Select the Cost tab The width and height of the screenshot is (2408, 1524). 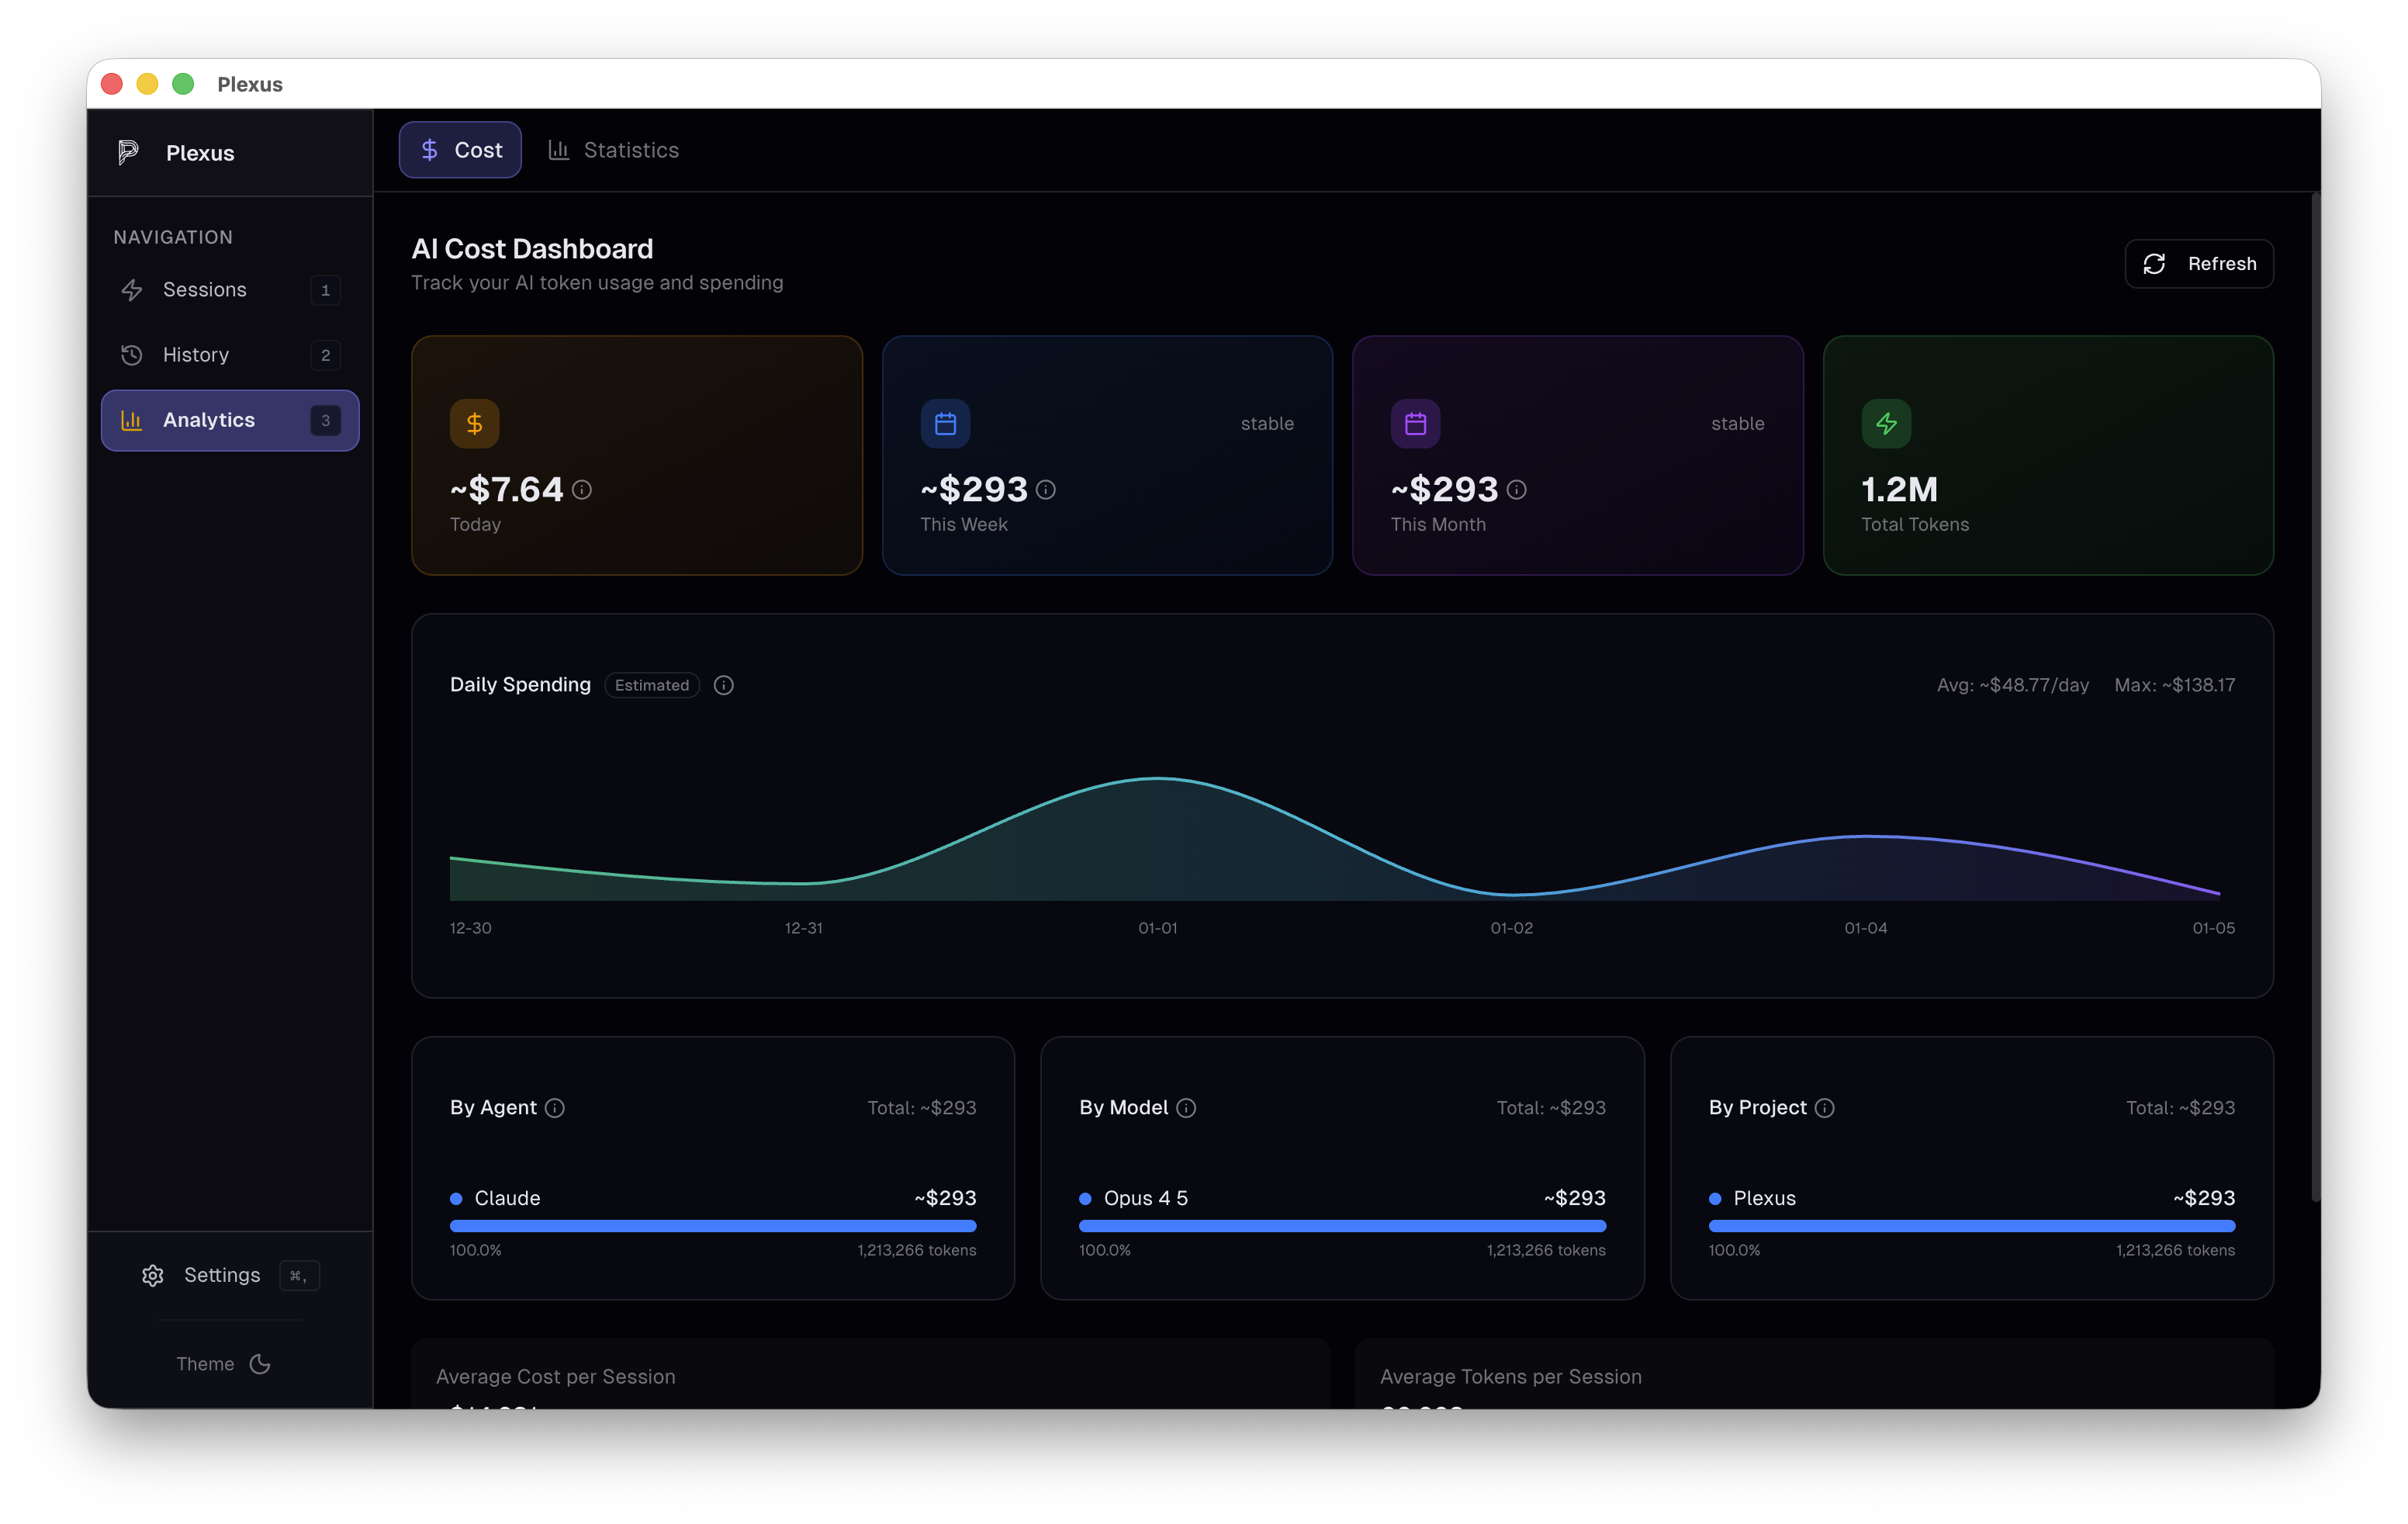(459, 149)
